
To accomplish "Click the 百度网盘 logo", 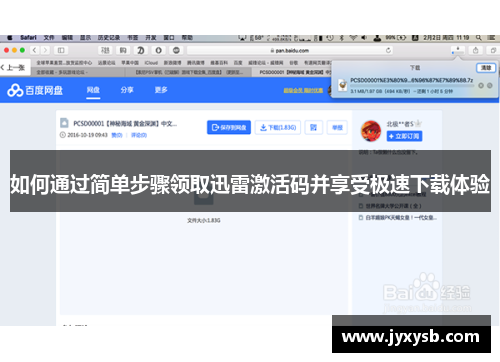I will [x=35, y=90].
